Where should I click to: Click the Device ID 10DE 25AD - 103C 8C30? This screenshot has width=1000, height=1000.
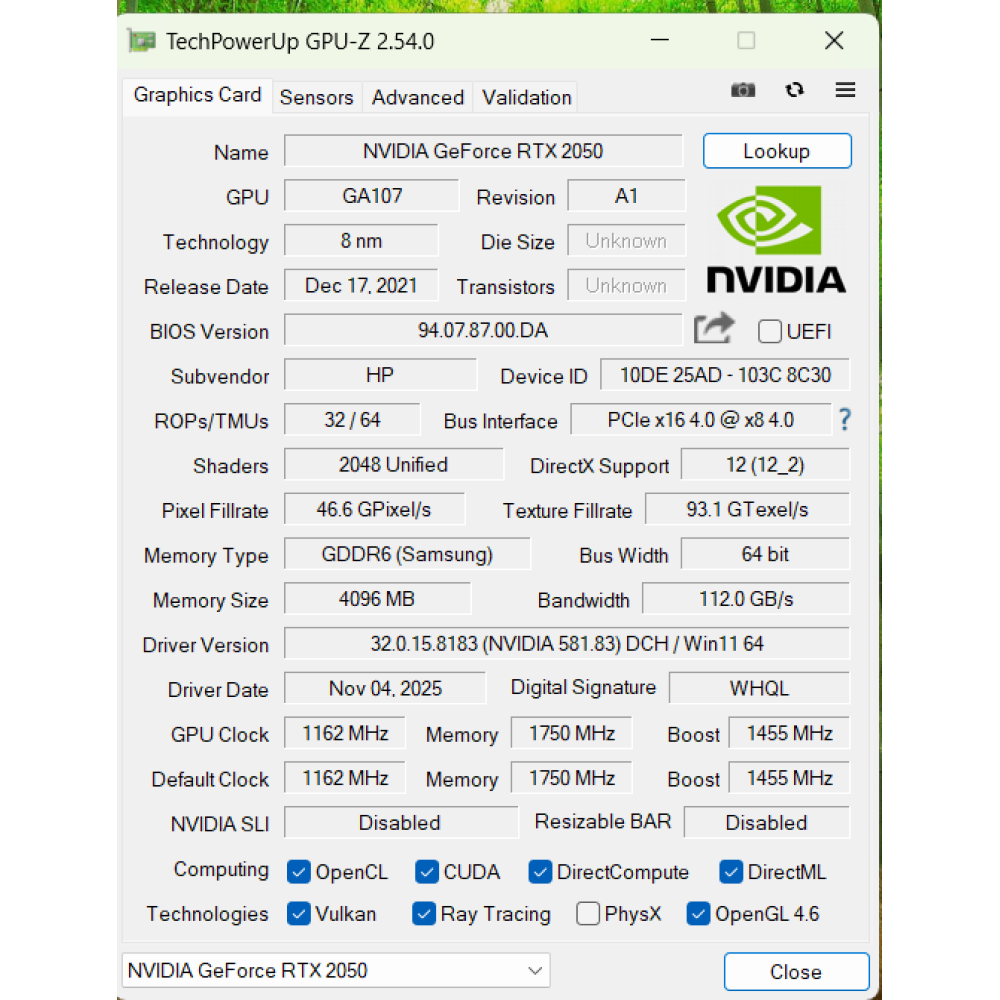(x=725, y=375)
